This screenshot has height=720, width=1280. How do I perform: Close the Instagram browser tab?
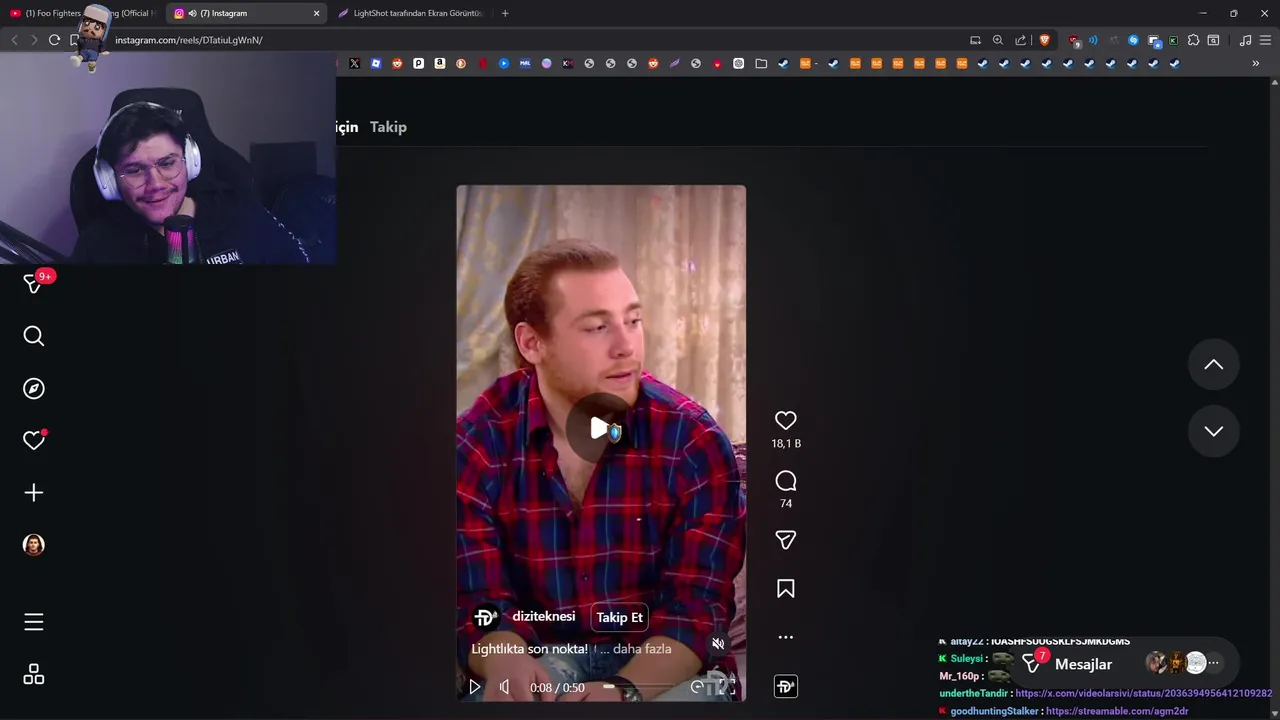pyautogui.click(x=317, y=13)
